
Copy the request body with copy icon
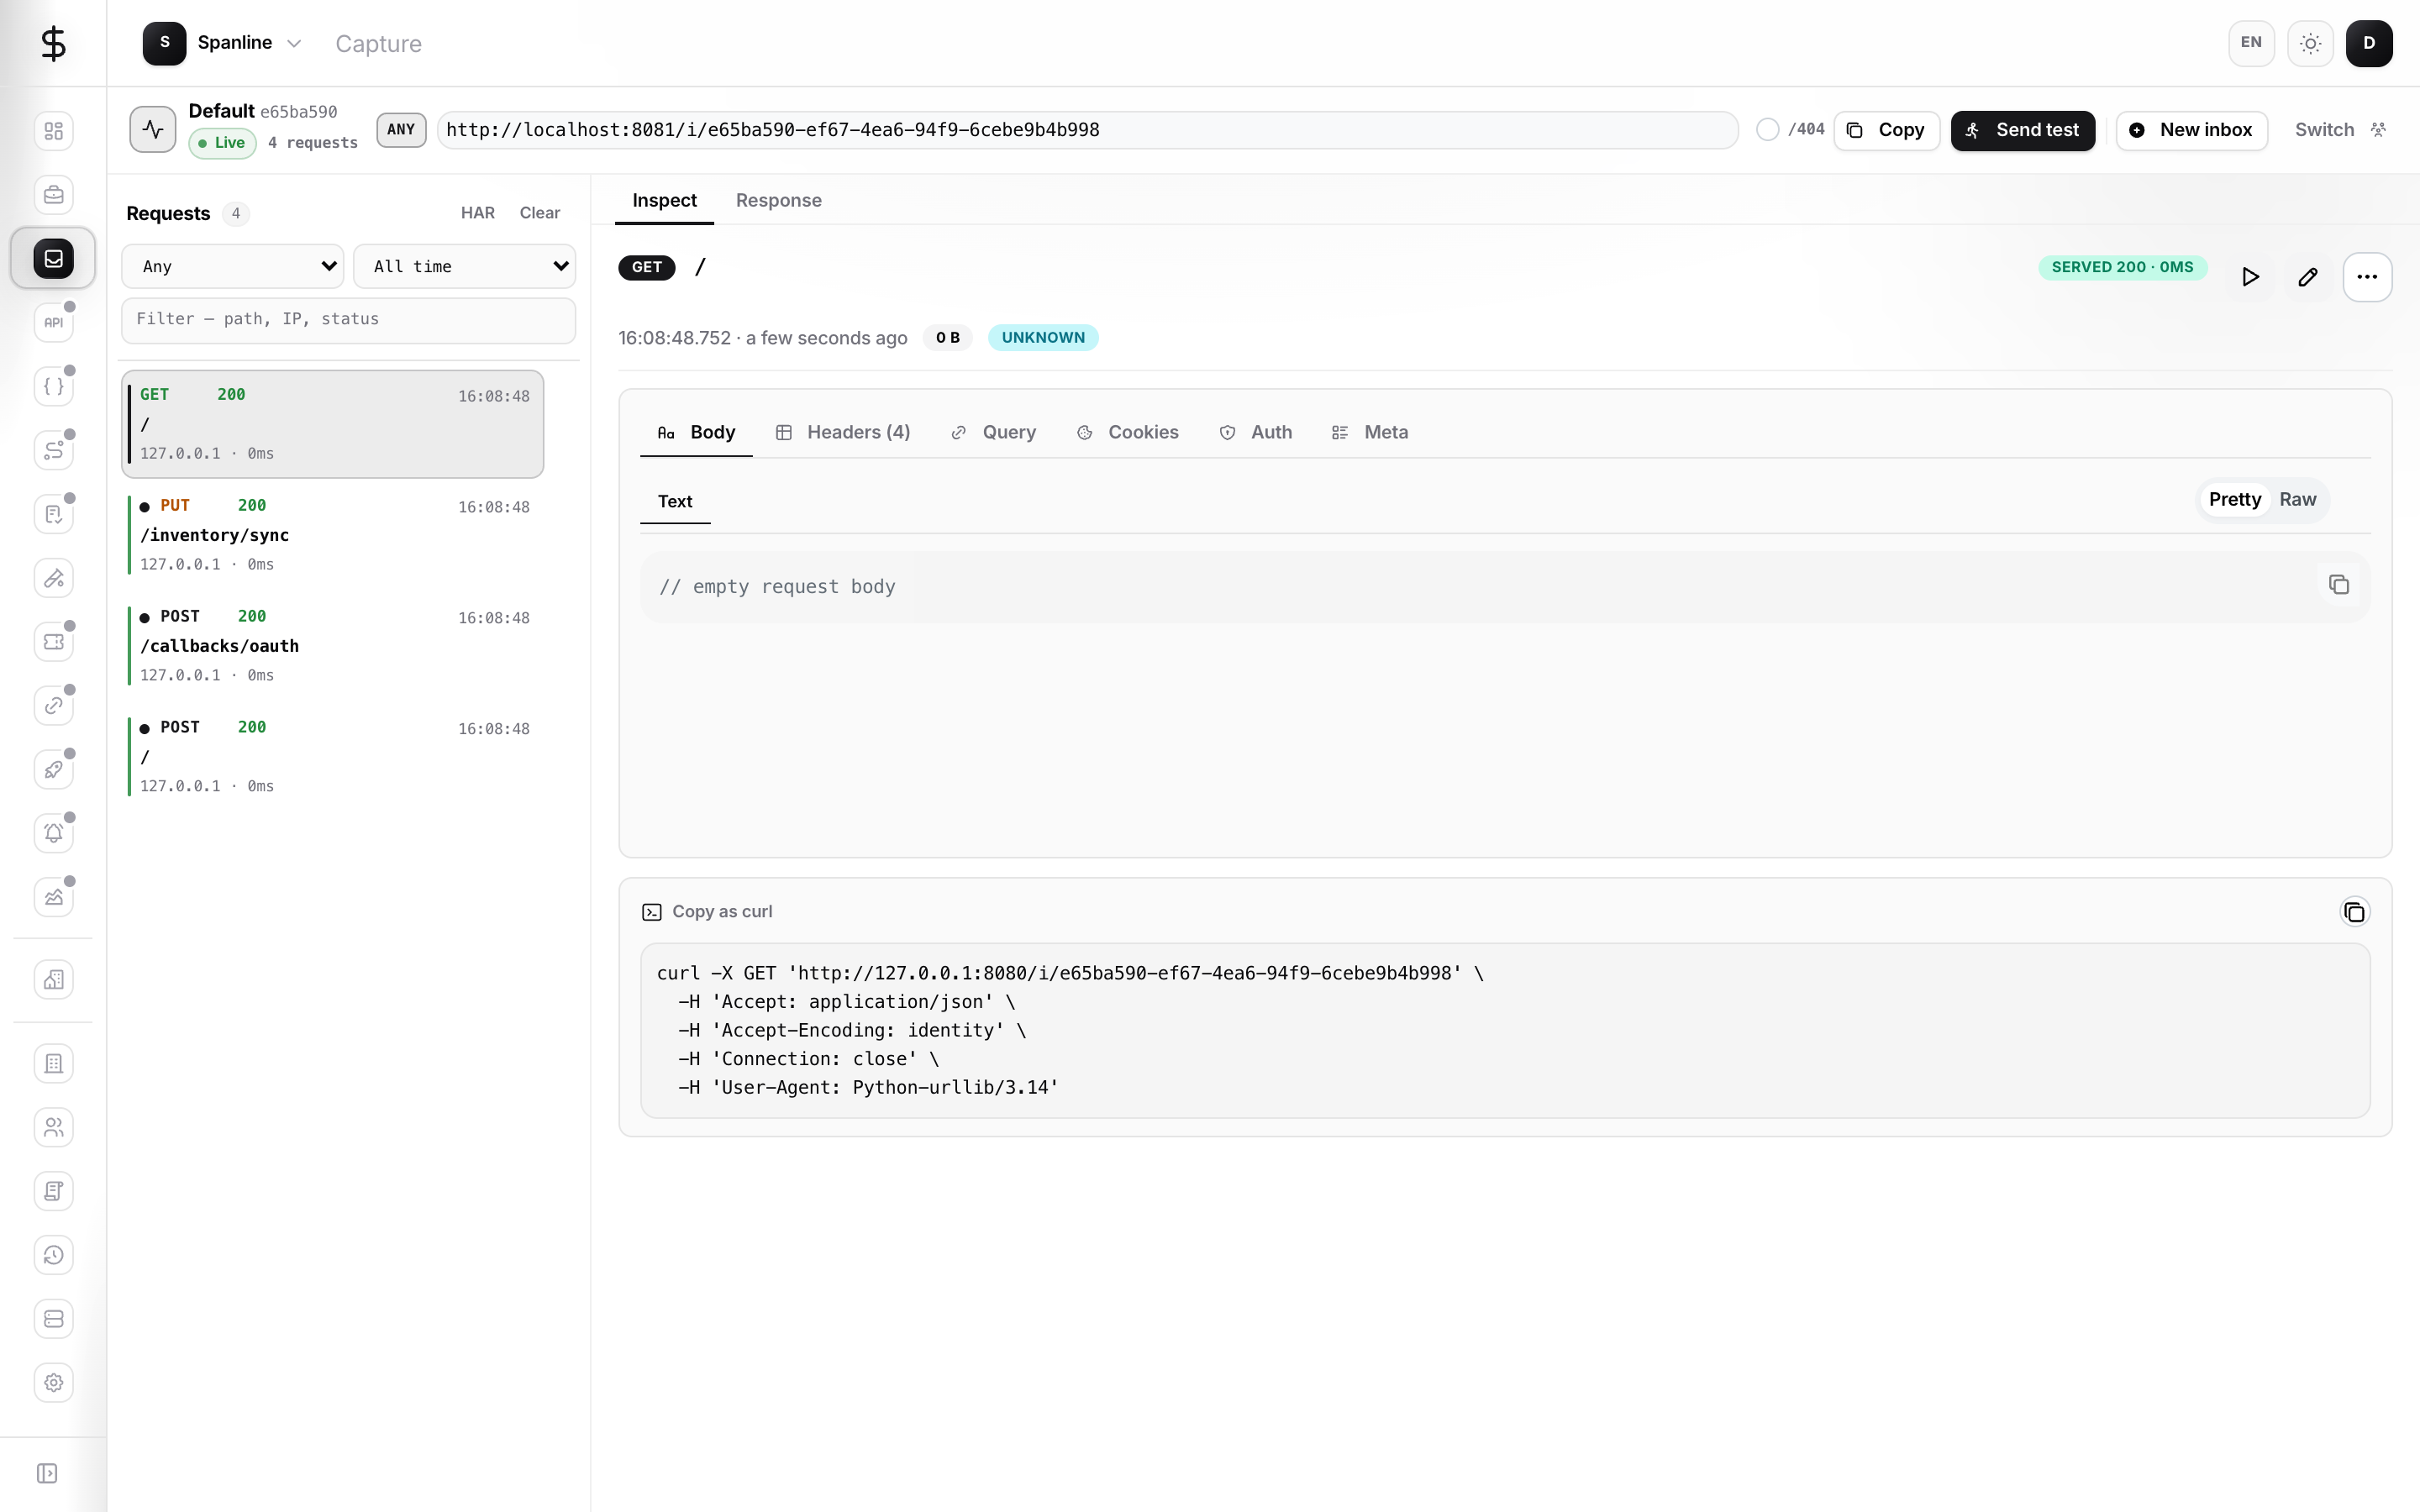pyautogui.click(x=2338, y=585)
